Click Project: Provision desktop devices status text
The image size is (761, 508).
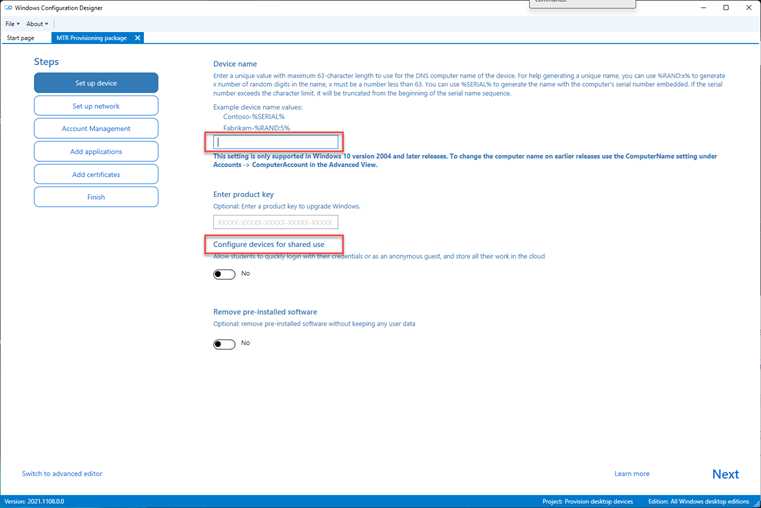tap(588, 501)
